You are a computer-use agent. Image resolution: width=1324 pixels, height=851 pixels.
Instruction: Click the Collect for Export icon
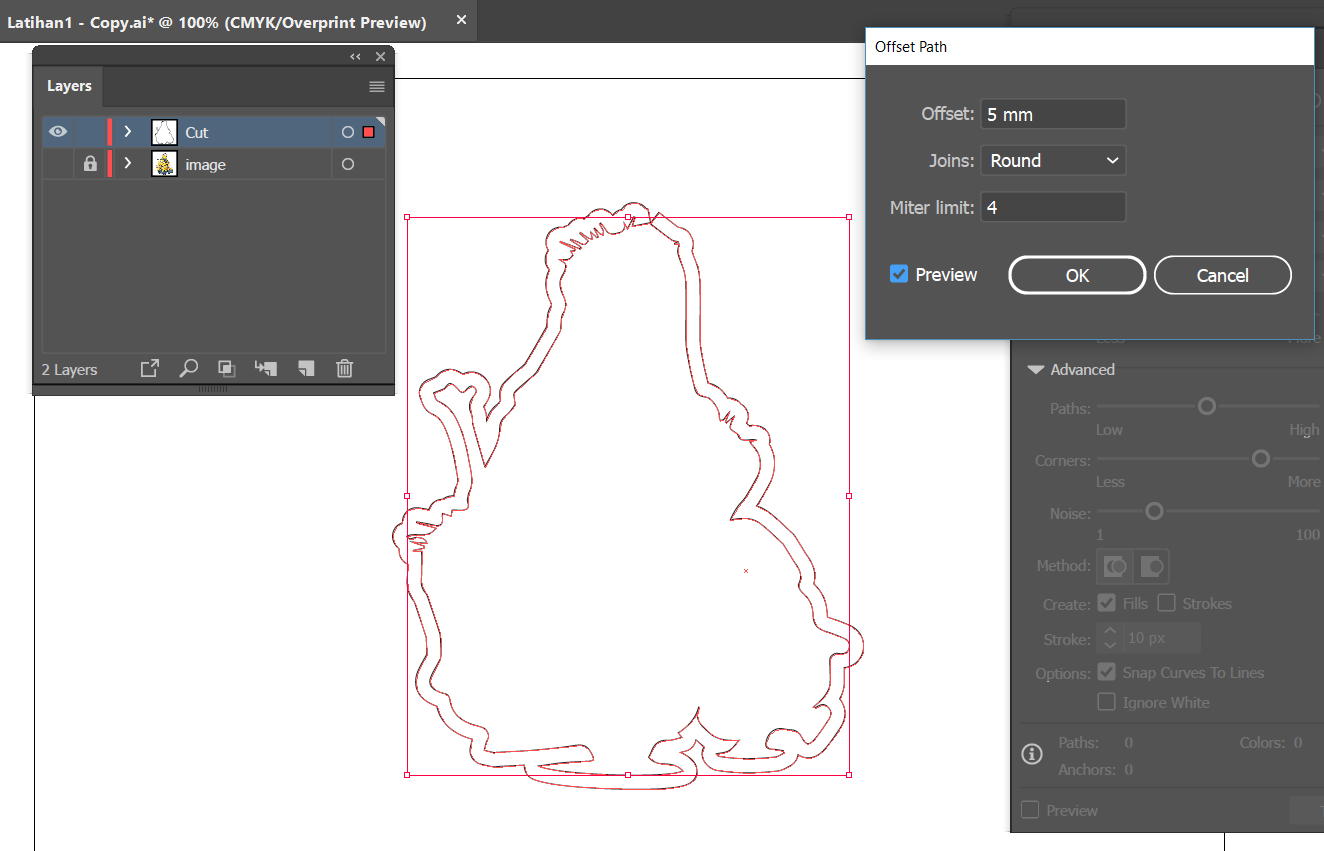(149, 368)
